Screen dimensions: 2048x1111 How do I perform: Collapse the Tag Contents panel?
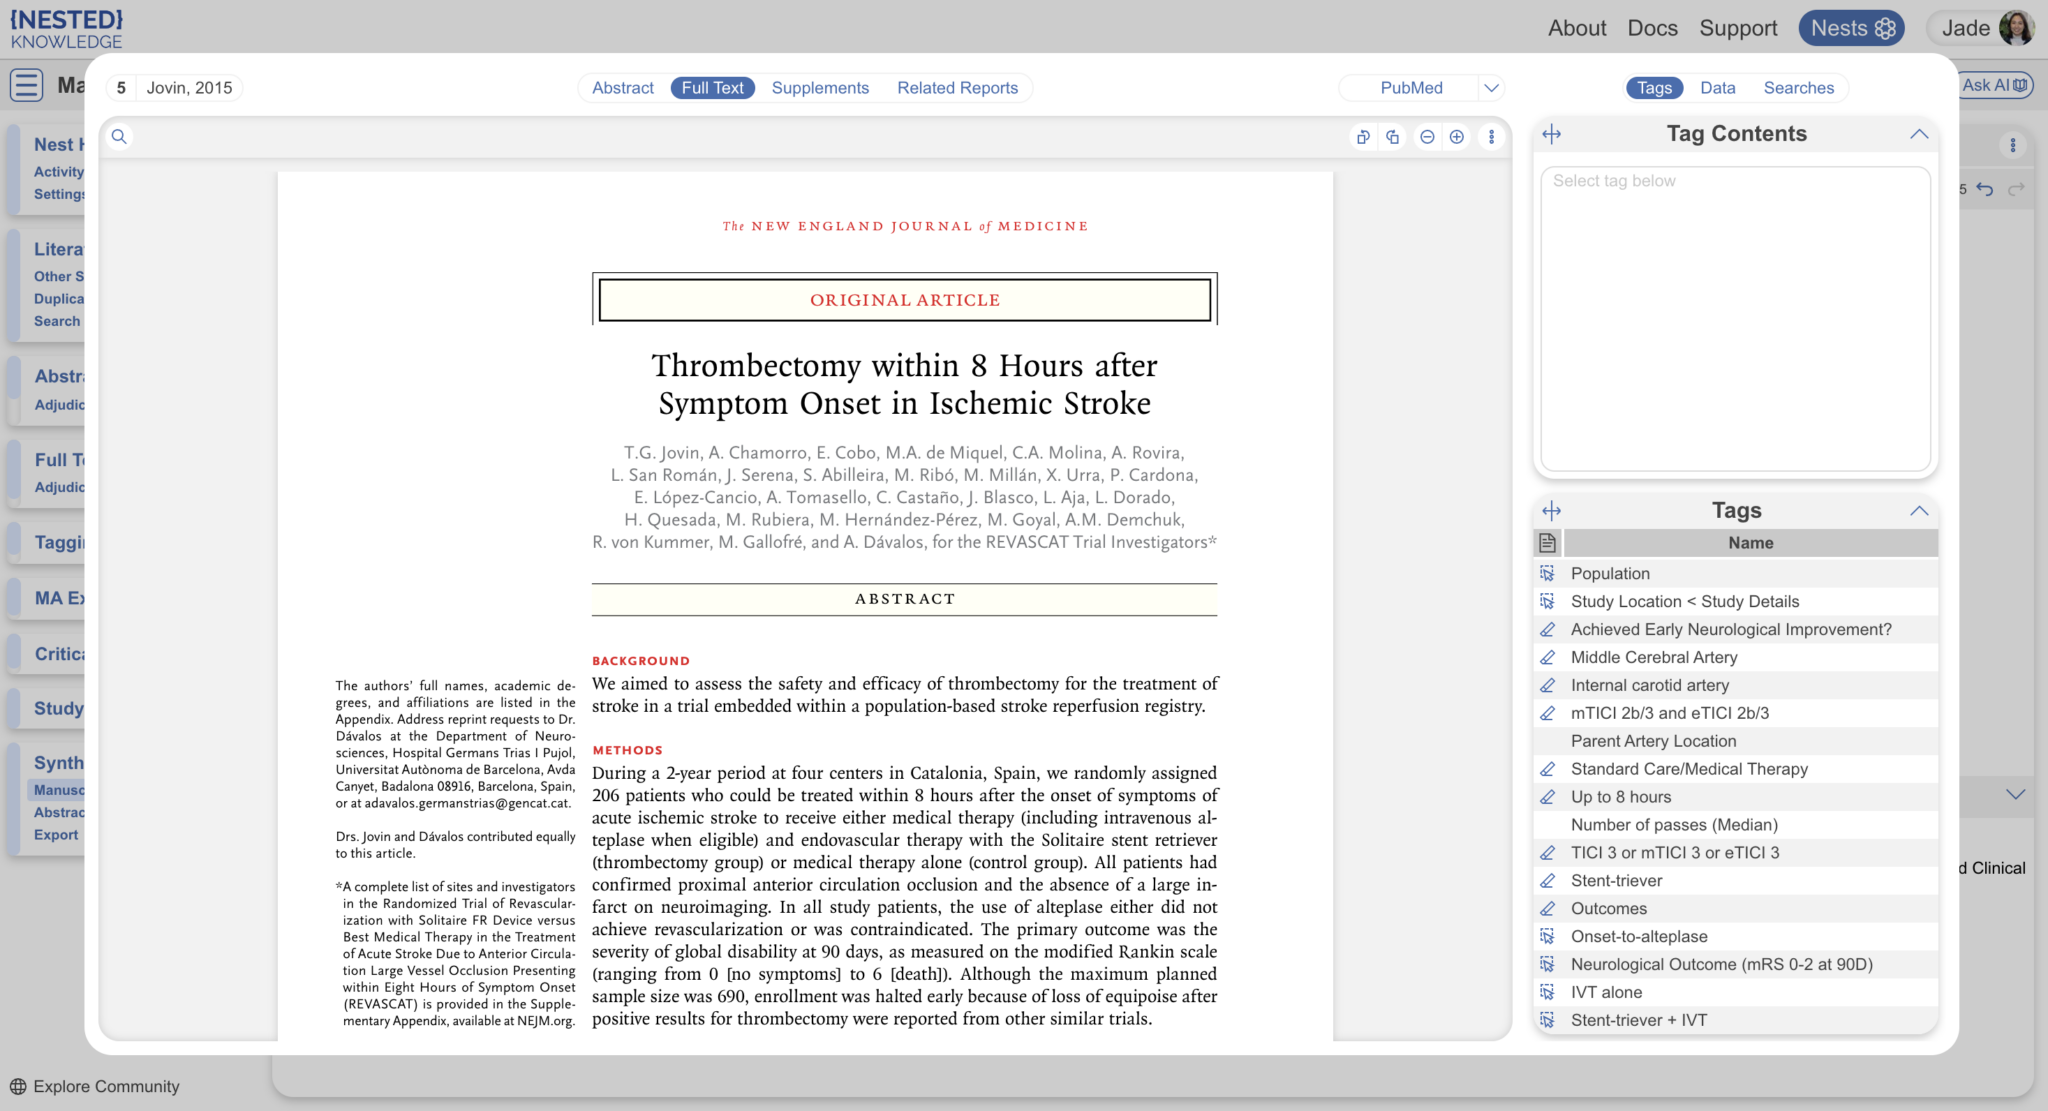pos(1918,134)
